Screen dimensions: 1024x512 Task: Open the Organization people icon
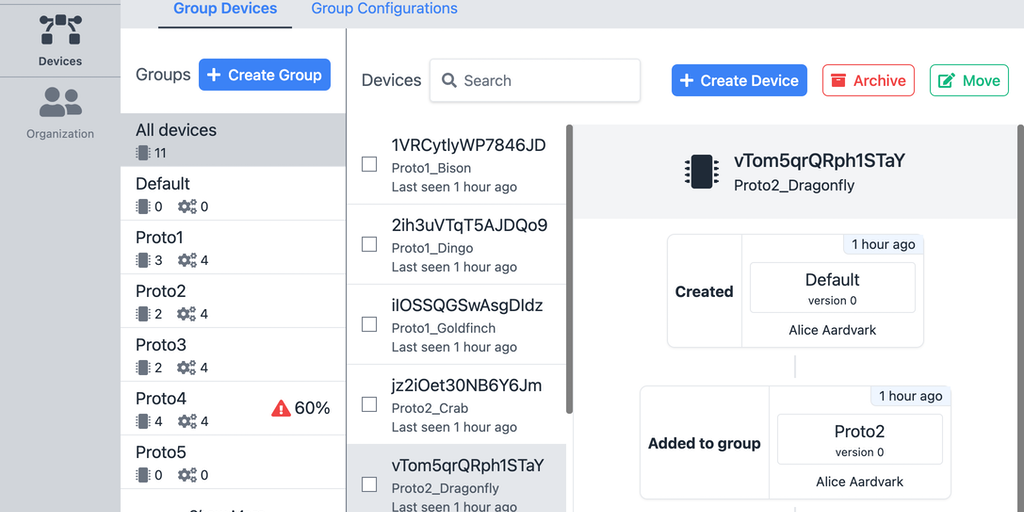(x=60, y=102)
